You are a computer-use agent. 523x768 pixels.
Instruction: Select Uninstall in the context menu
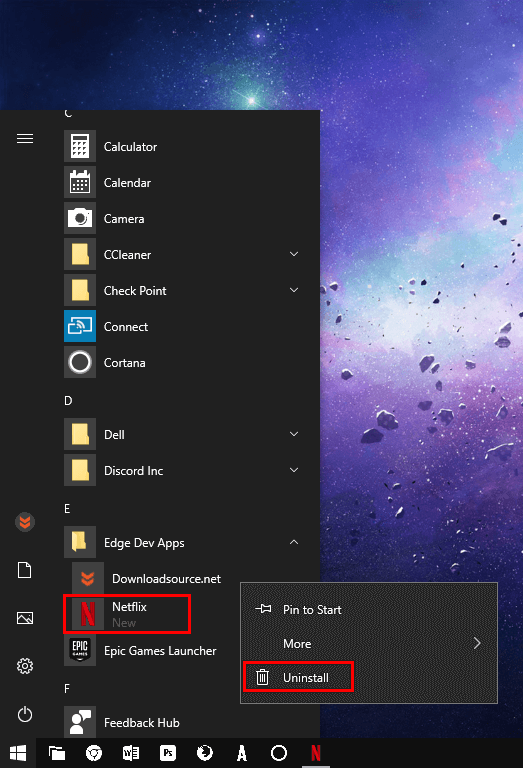(x=369, y=677)
